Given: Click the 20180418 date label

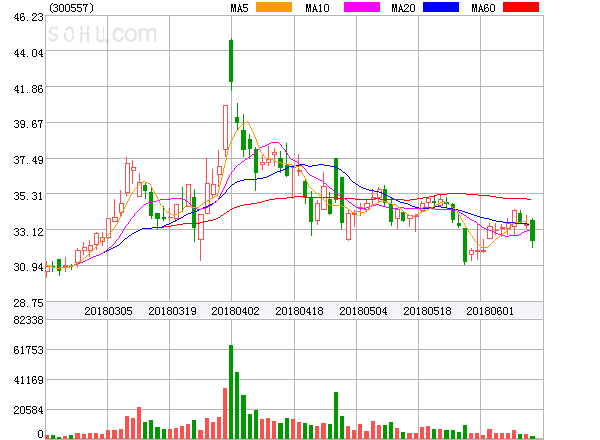Looking at the screenshot, I should 299,311.
